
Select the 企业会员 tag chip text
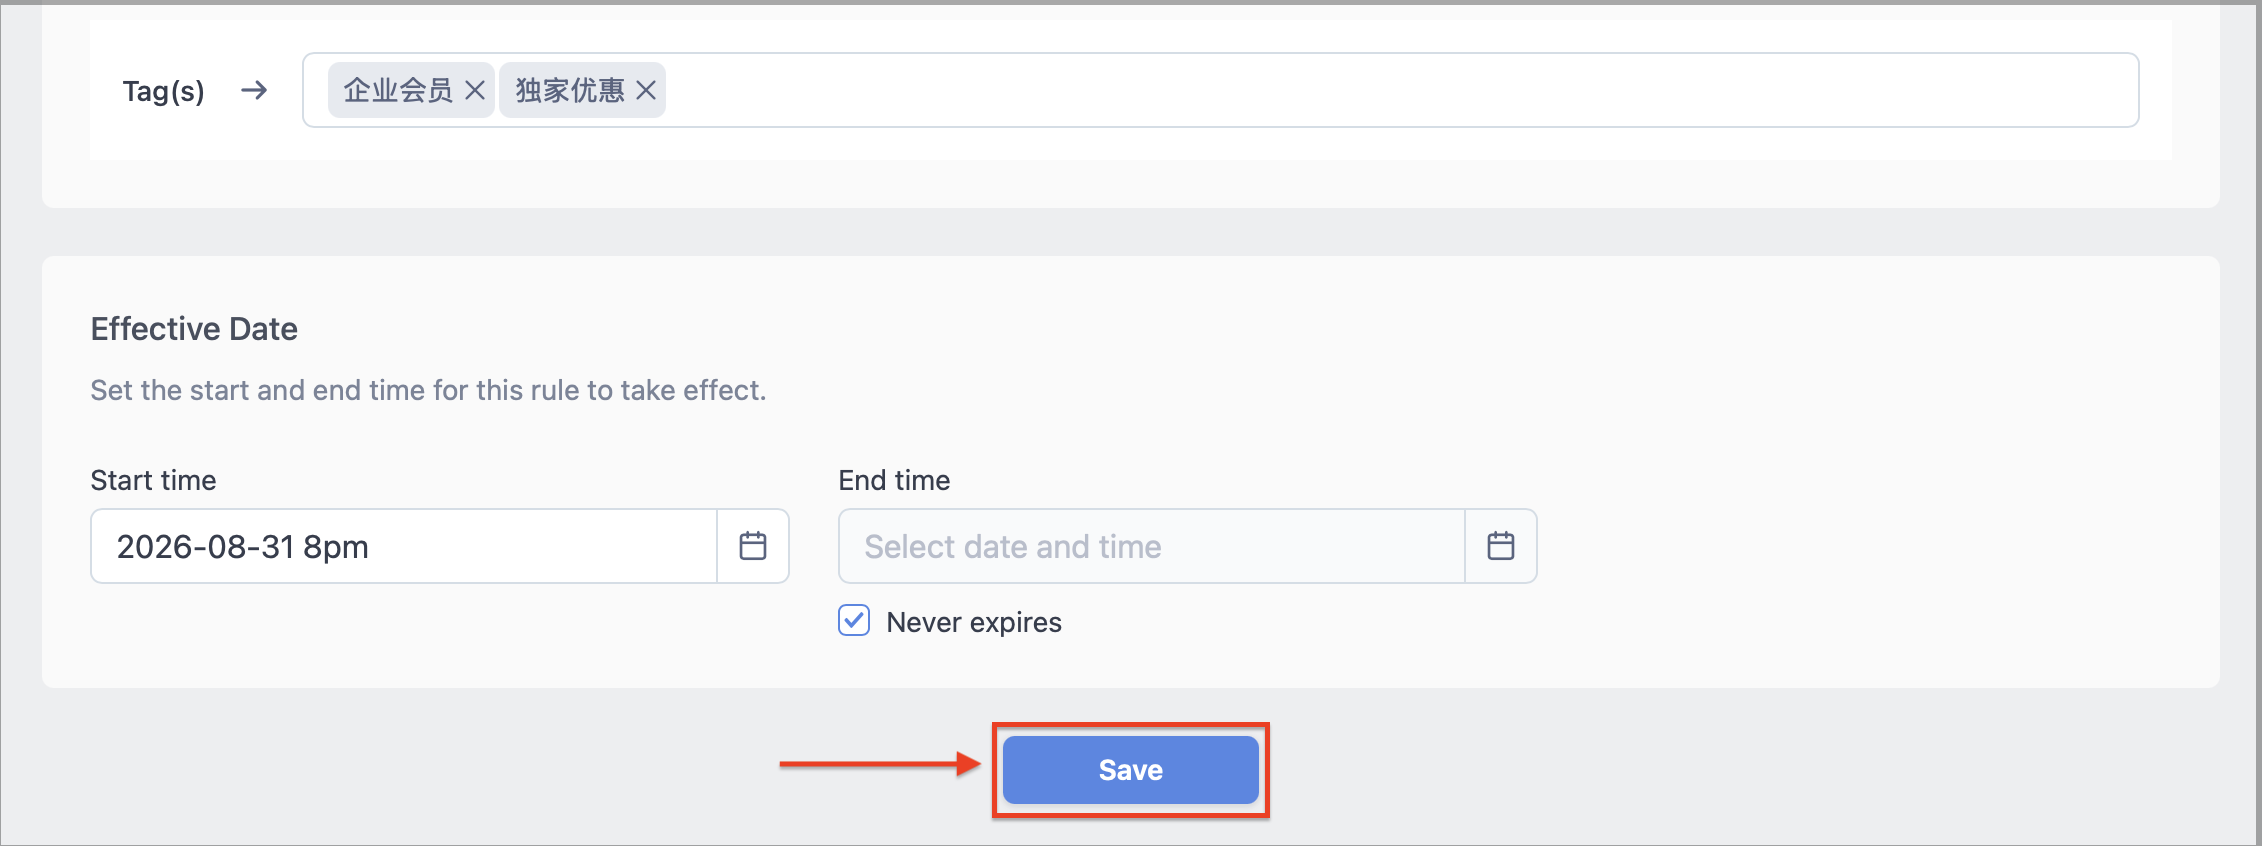pyautogui.click(x=398, y=91)
